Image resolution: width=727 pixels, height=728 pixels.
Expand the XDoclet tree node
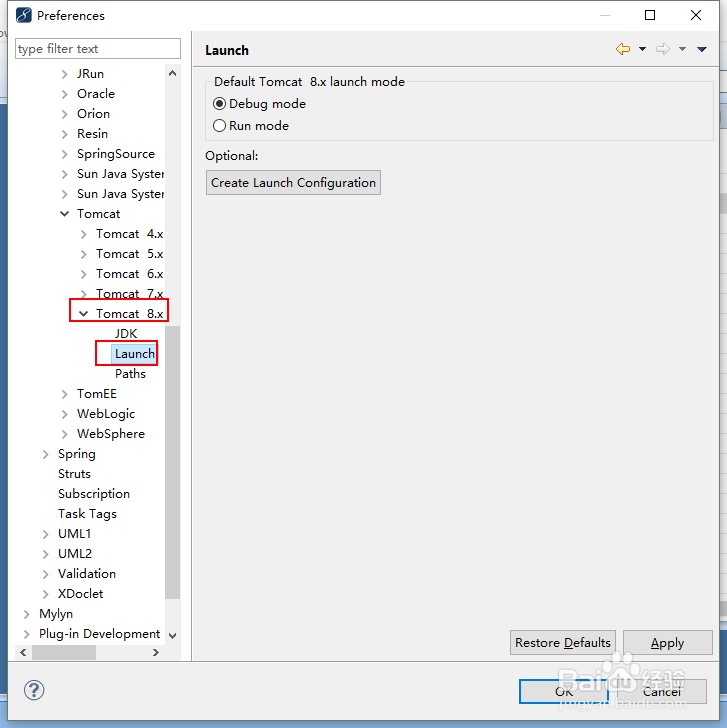tap(45, 594)
